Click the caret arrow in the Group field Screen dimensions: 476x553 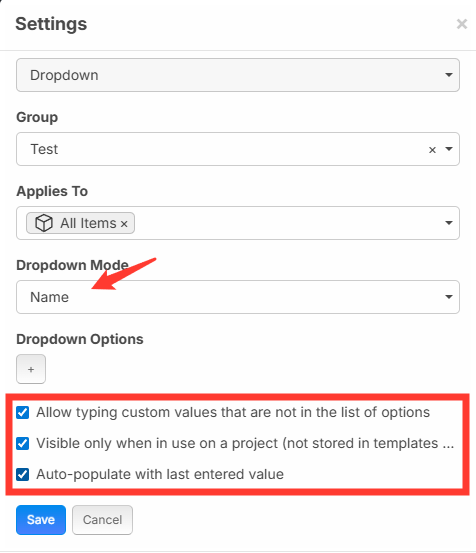[x=449, y=149]
